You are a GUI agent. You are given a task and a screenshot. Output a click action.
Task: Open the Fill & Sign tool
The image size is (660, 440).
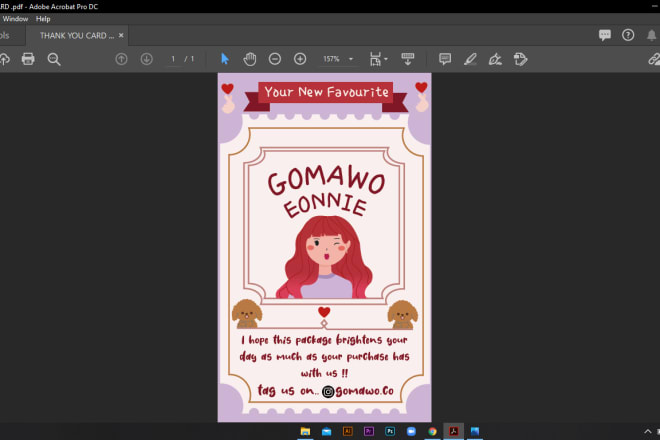click(x=495, y=59)
